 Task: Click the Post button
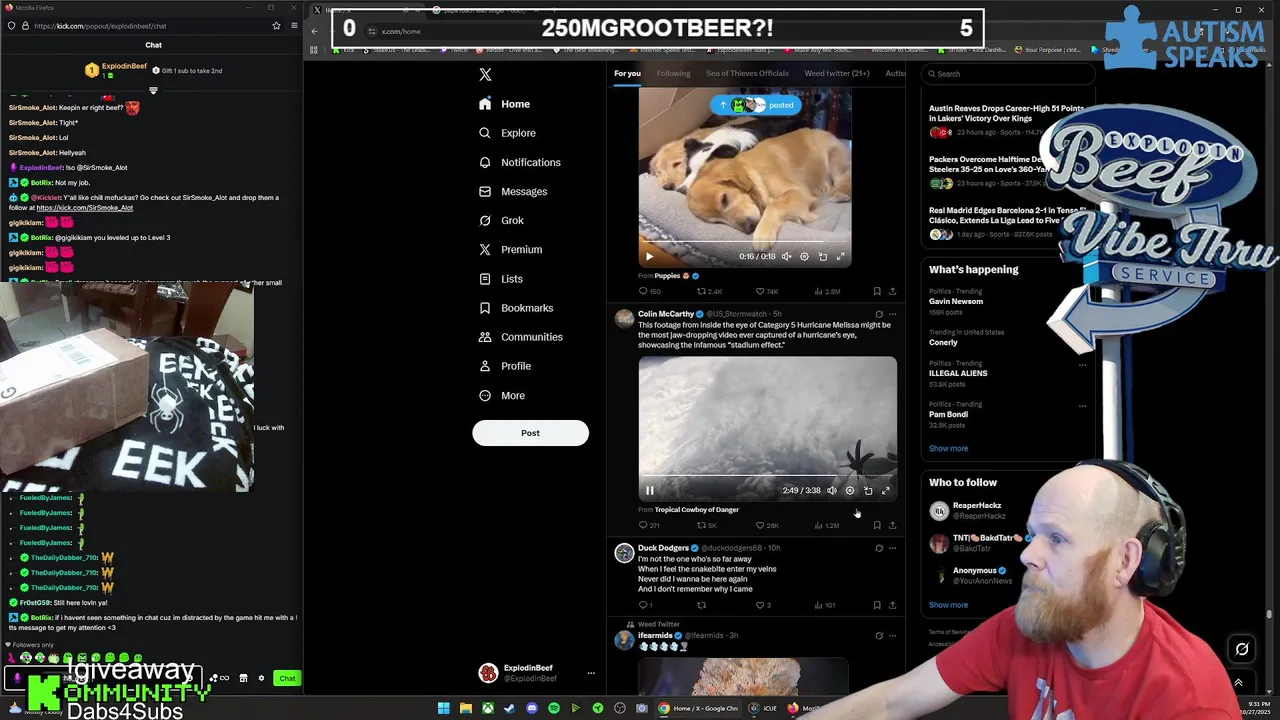pyautogui.click(x=530, y=433)
